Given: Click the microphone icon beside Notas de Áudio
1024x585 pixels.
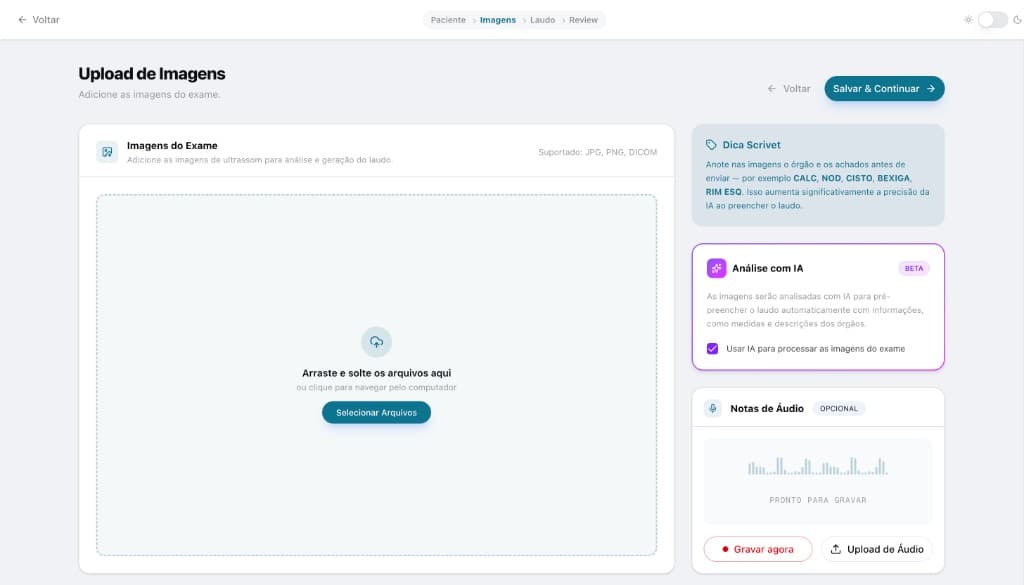Looking at the screenshot, I should pos(712,409).
